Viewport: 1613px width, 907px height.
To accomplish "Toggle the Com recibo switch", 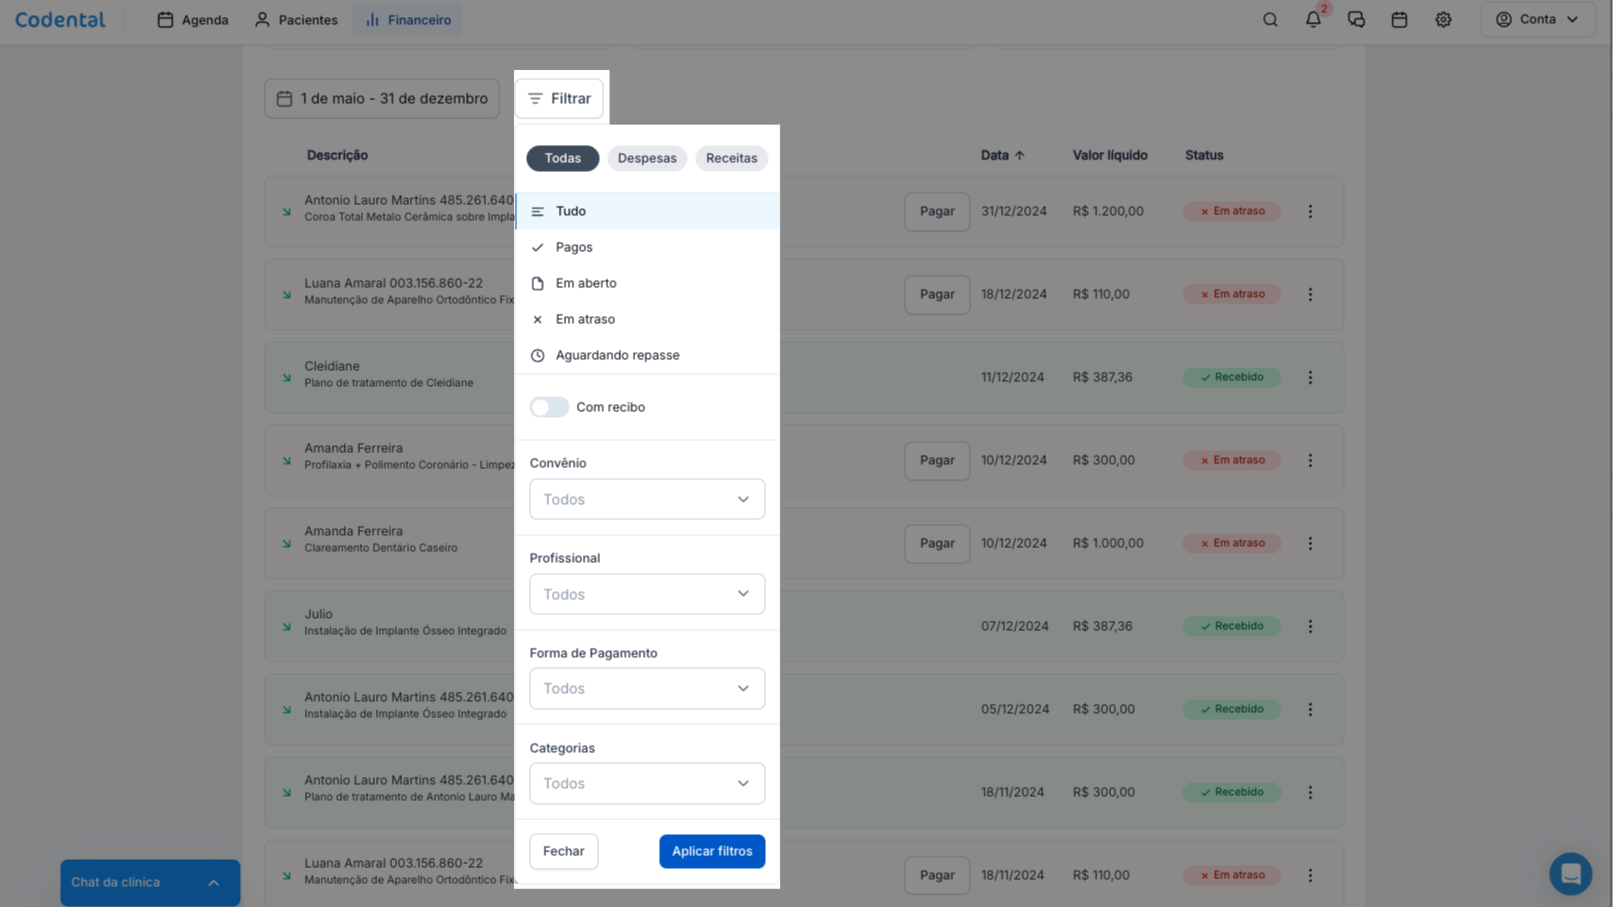I will pyautogui.click(x=549, y=407).
